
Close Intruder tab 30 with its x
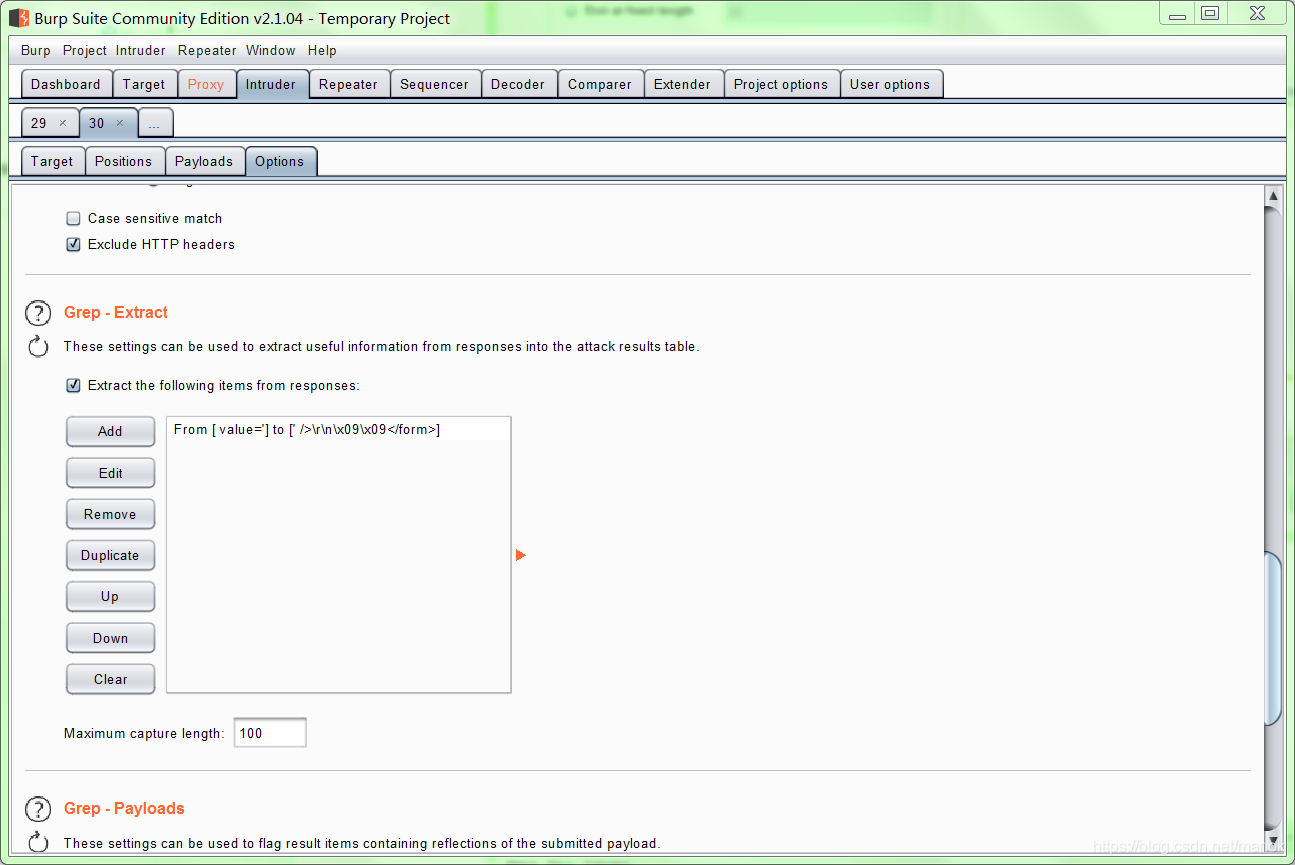tap(119, 123)
